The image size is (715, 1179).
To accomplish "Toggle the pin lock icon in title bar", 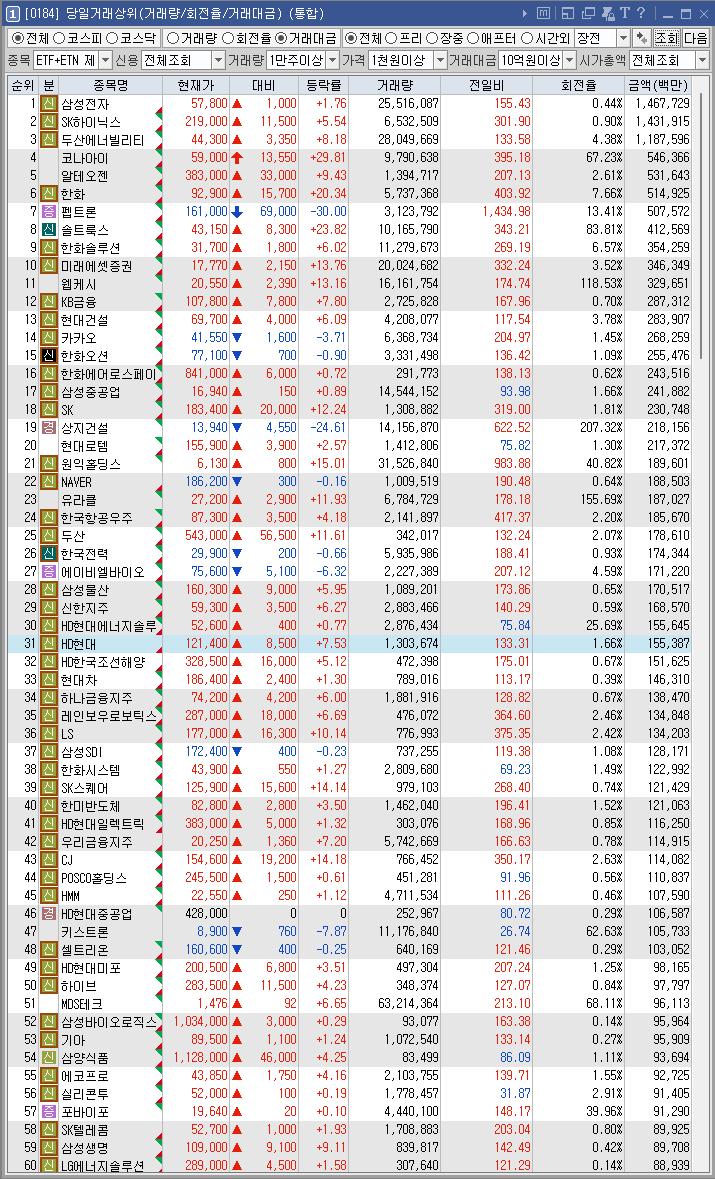I will 607,13.
